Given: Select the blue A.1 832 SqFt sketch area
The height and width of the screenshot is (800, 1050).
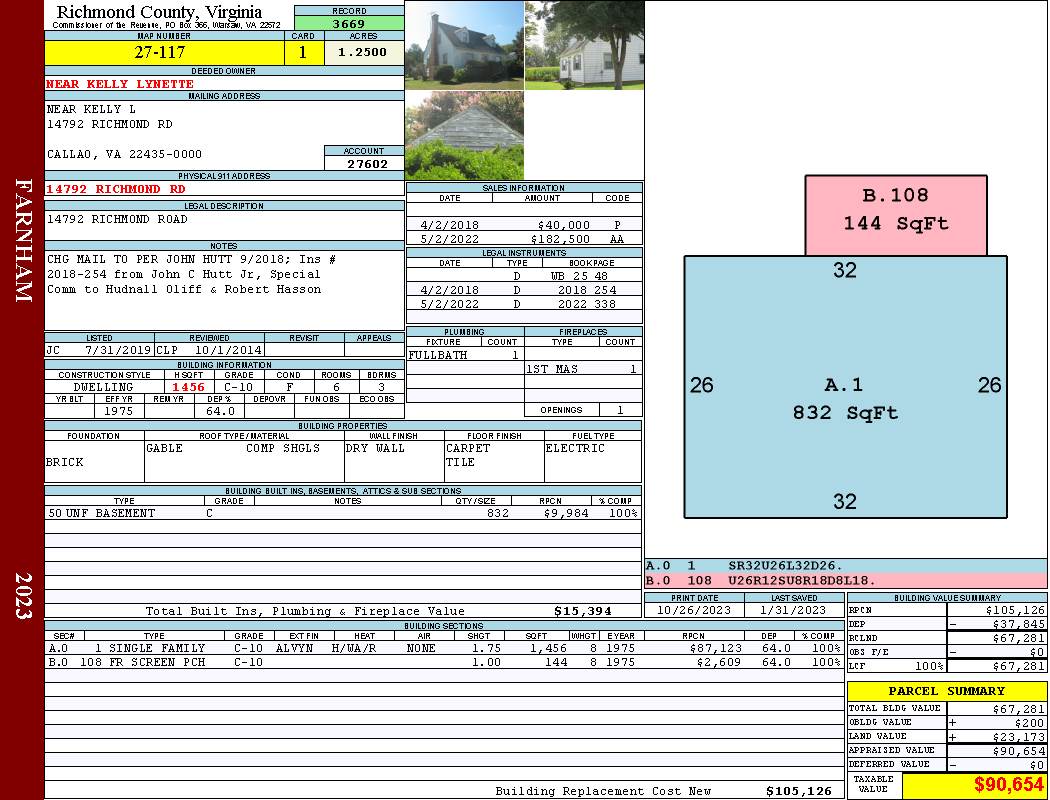Looking at the screenshot, I should pyautogui.click(x=845, y=386).
